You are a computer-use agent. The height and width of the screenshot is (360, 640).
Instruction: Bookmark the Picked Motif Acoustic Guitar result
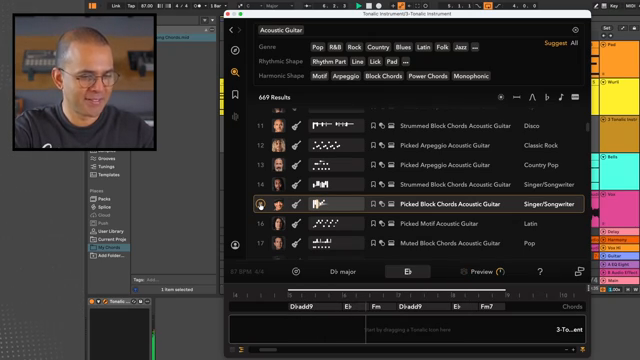373,223
